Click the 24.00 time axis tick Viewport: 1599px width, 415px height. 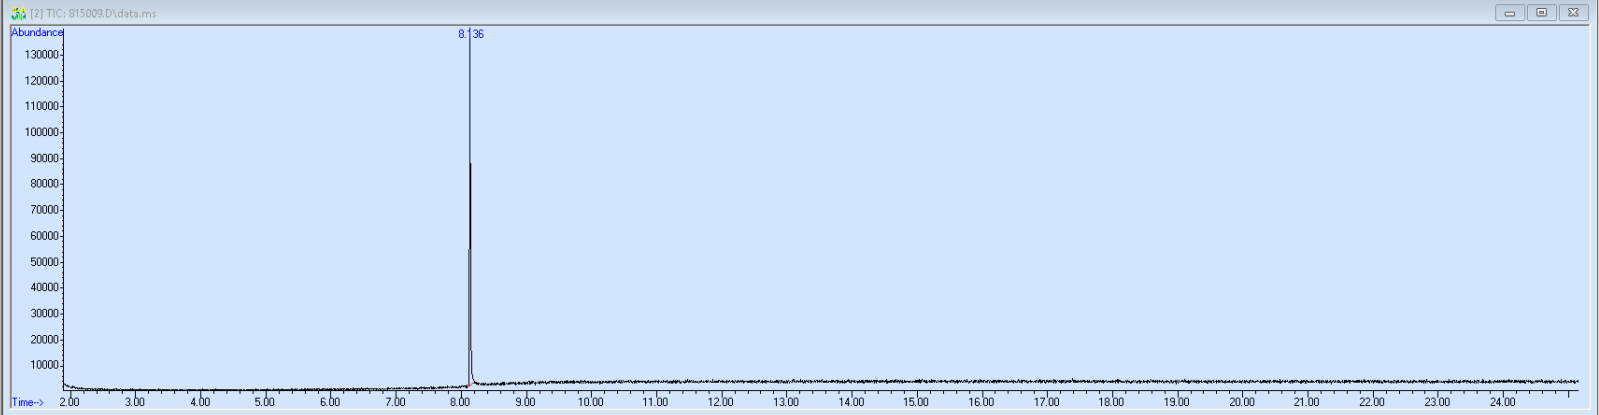(1502, 402)
